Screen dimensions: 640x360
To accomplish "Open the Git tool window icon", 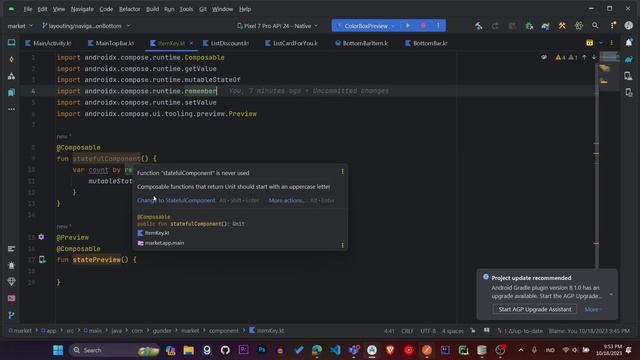I will (11, 315).
